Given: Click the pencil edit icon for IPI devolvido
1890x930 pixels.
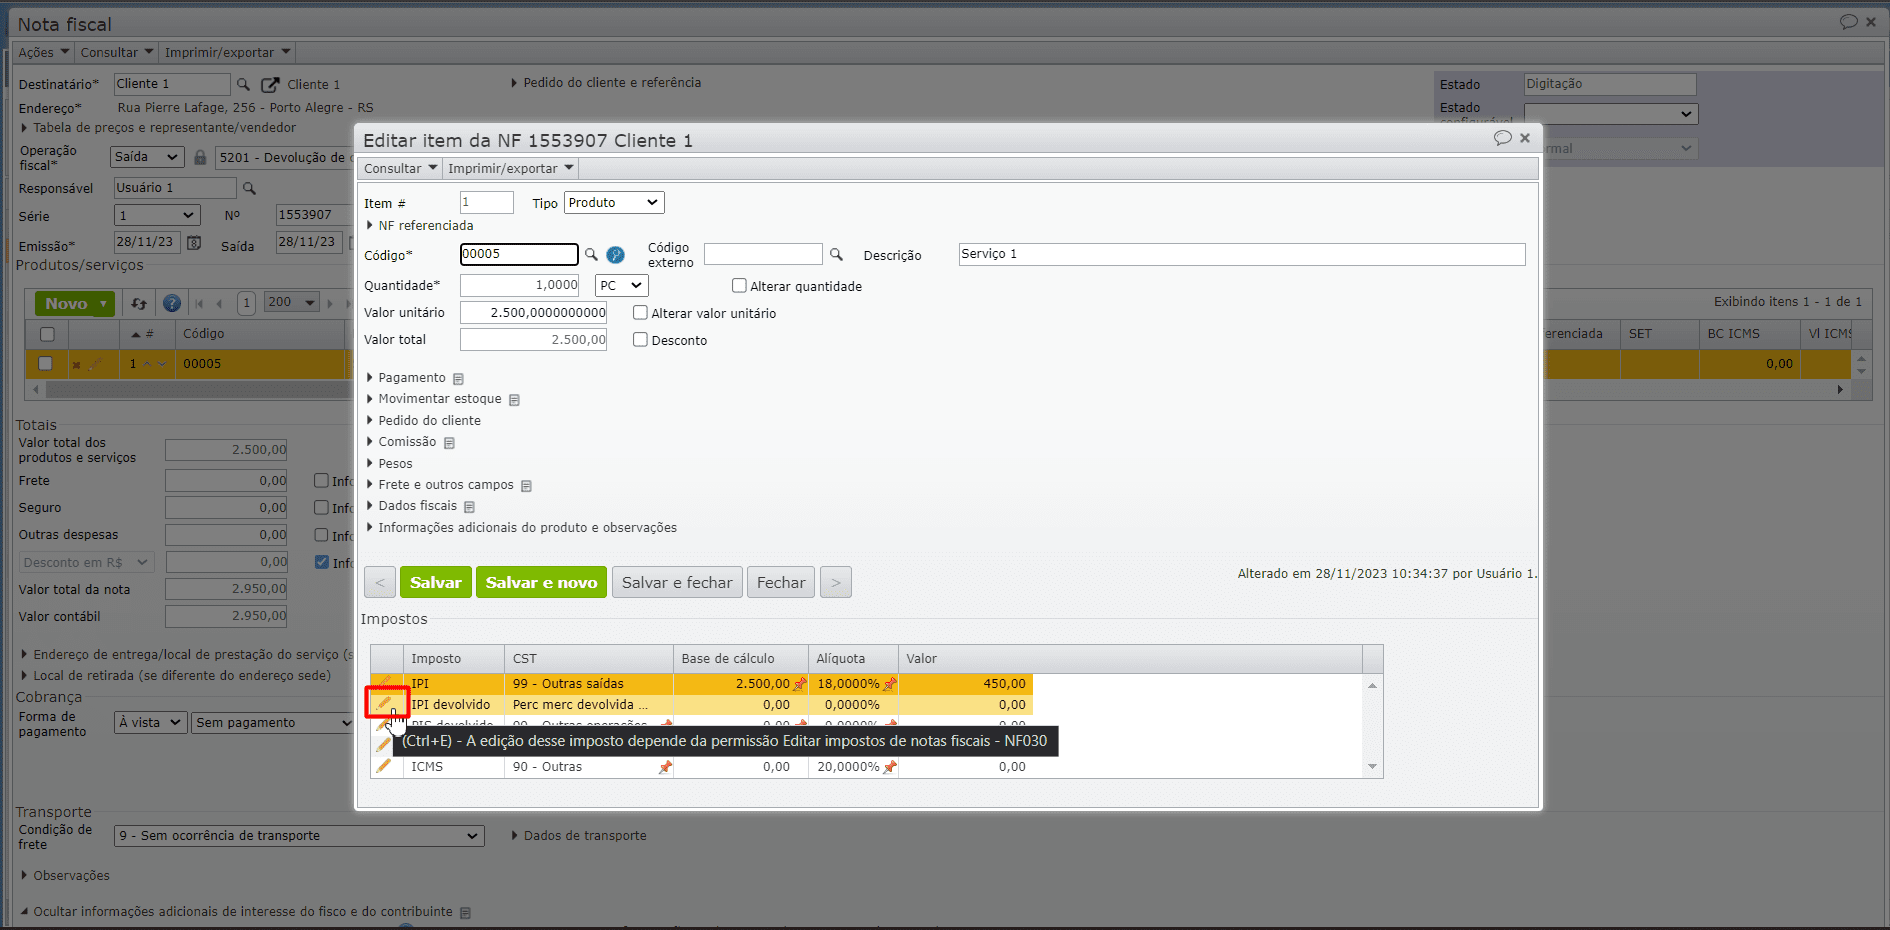Looking at the screenshot, I should (x=384, y=704).
